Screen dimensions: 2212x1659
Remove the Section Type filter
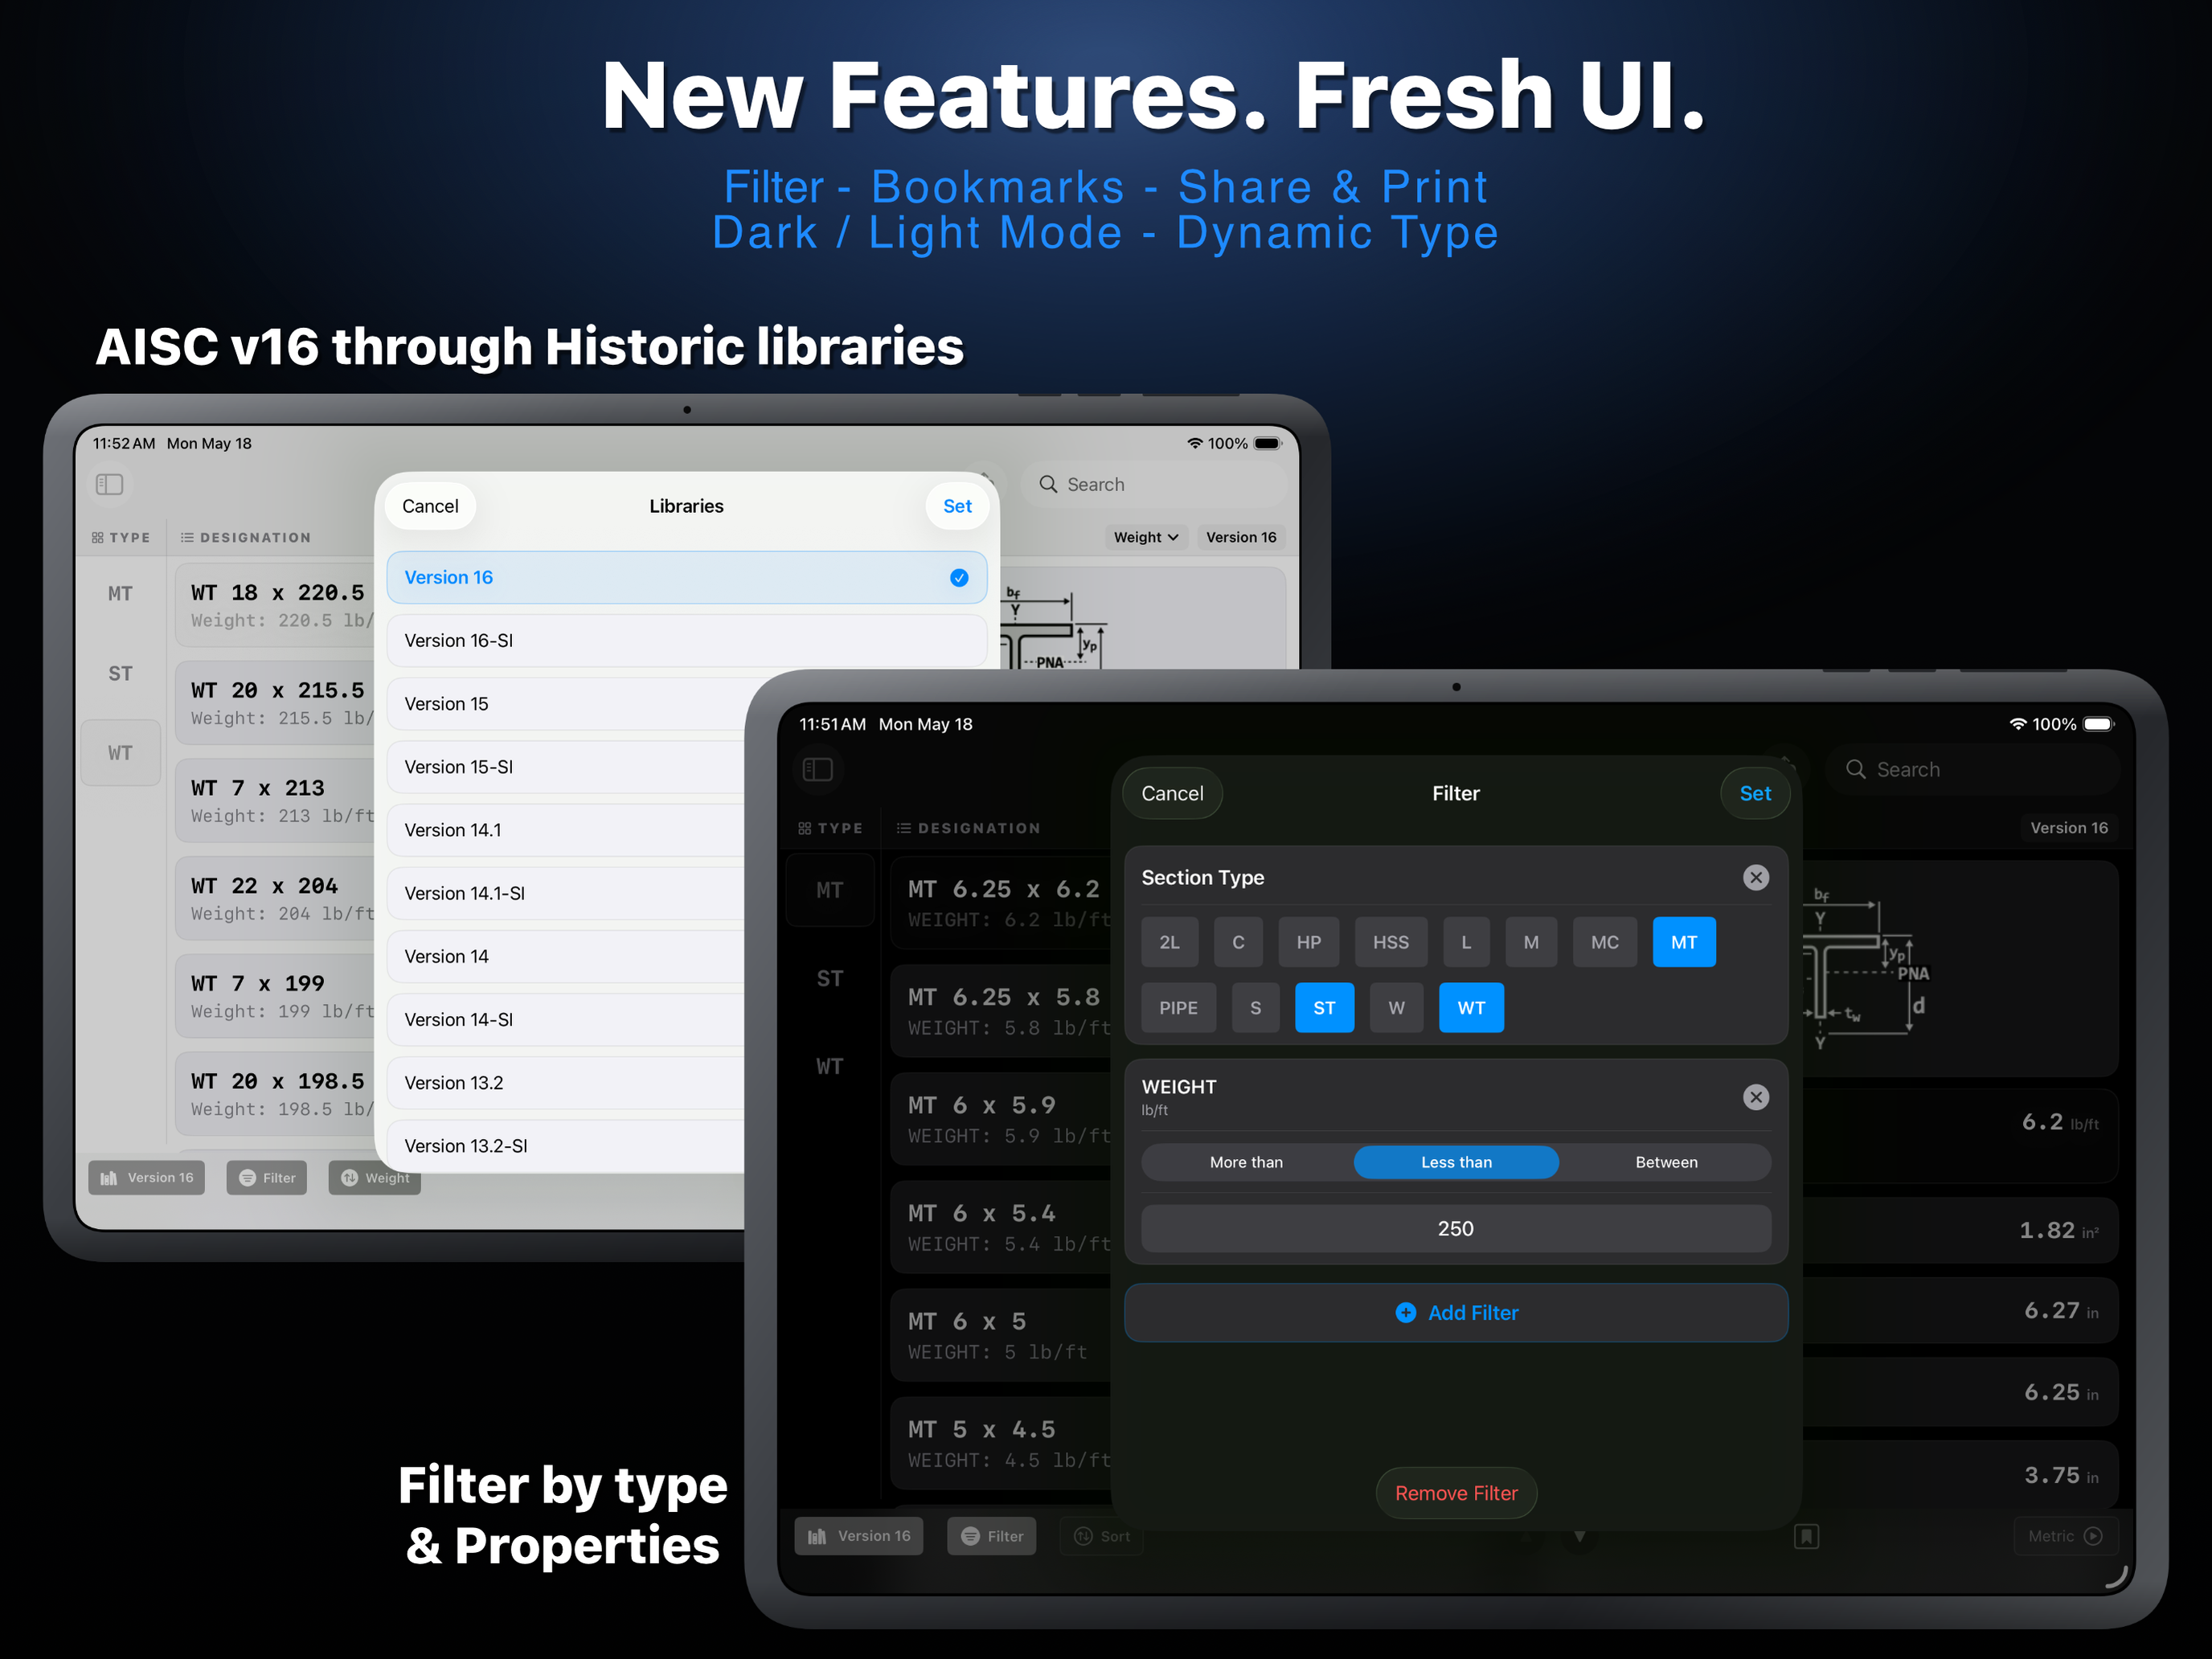[x=1756, y=877]
